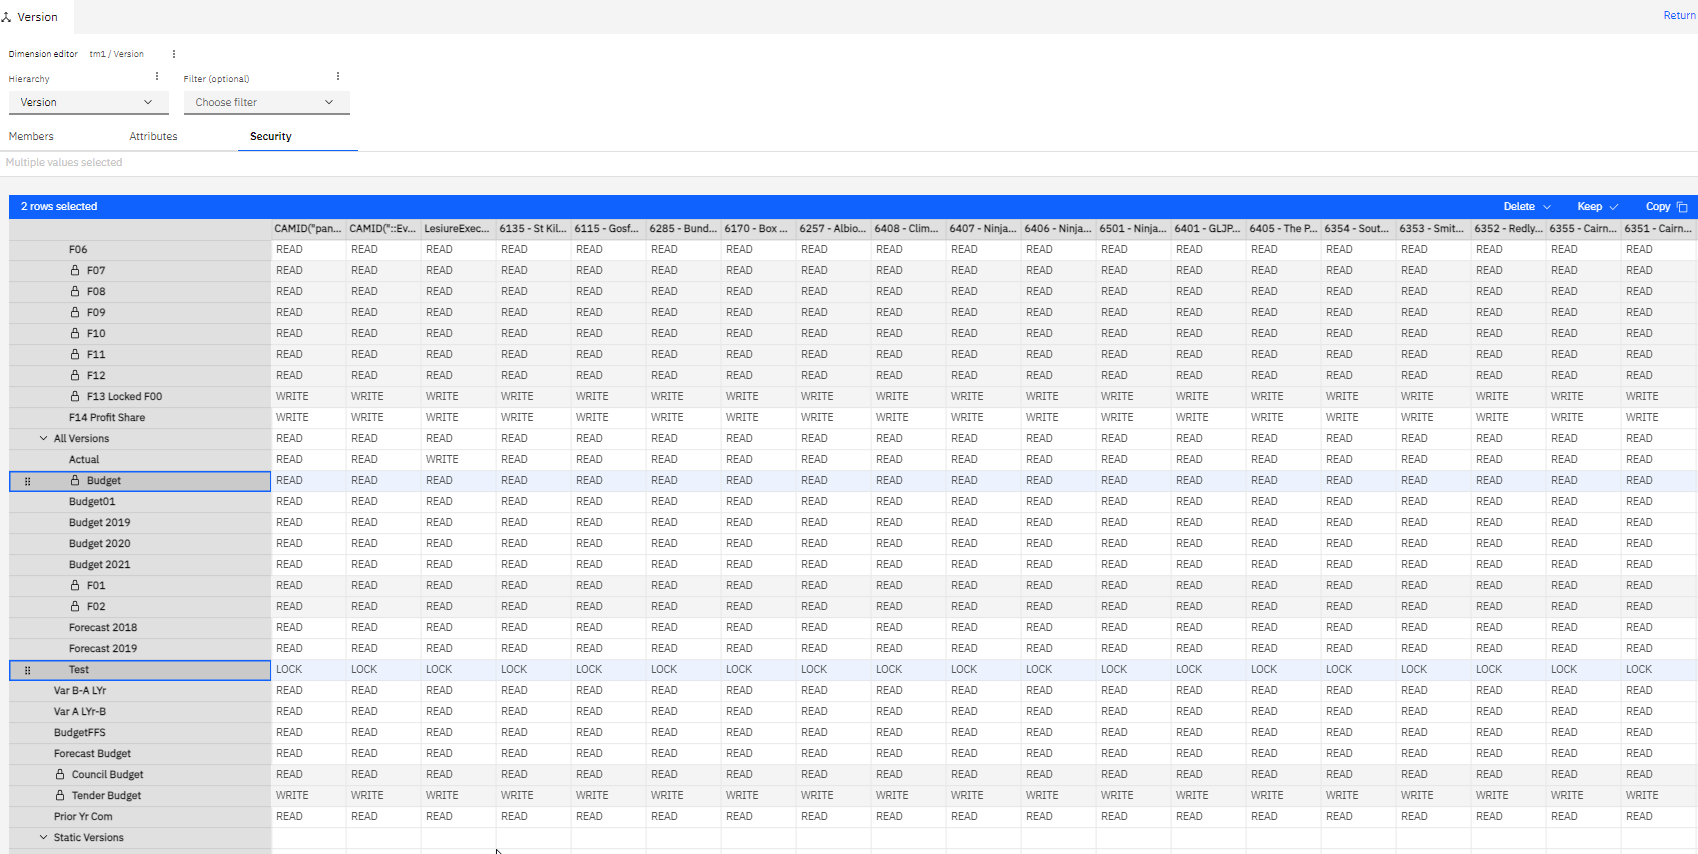Open the Hierarchy Version dropdown
1698x854 pixels.
point(88,102)
